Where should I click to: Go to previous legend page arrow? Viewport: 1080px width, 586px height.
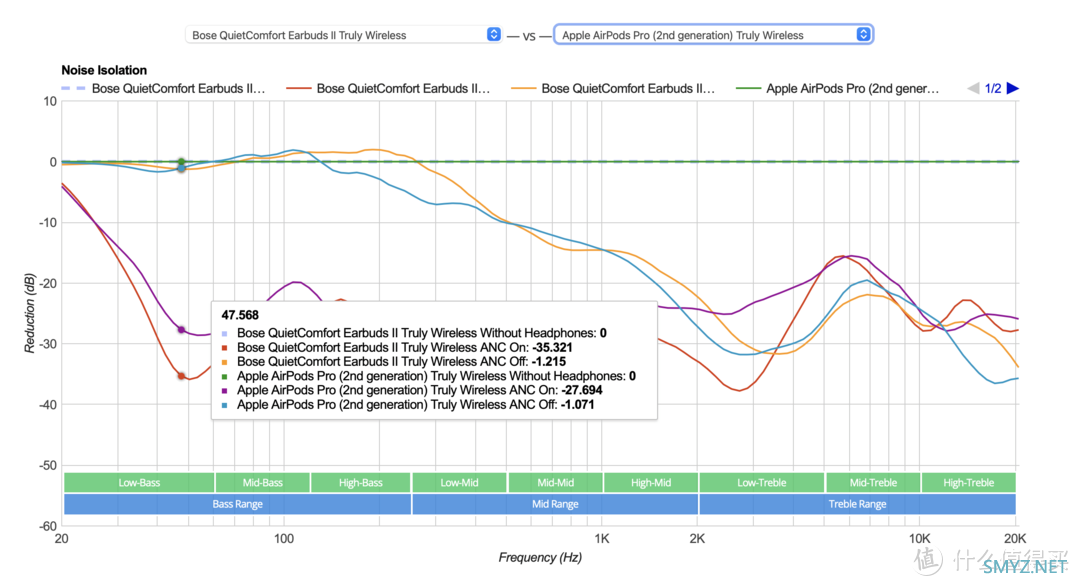pyautogui.click(x=973, y=88)
